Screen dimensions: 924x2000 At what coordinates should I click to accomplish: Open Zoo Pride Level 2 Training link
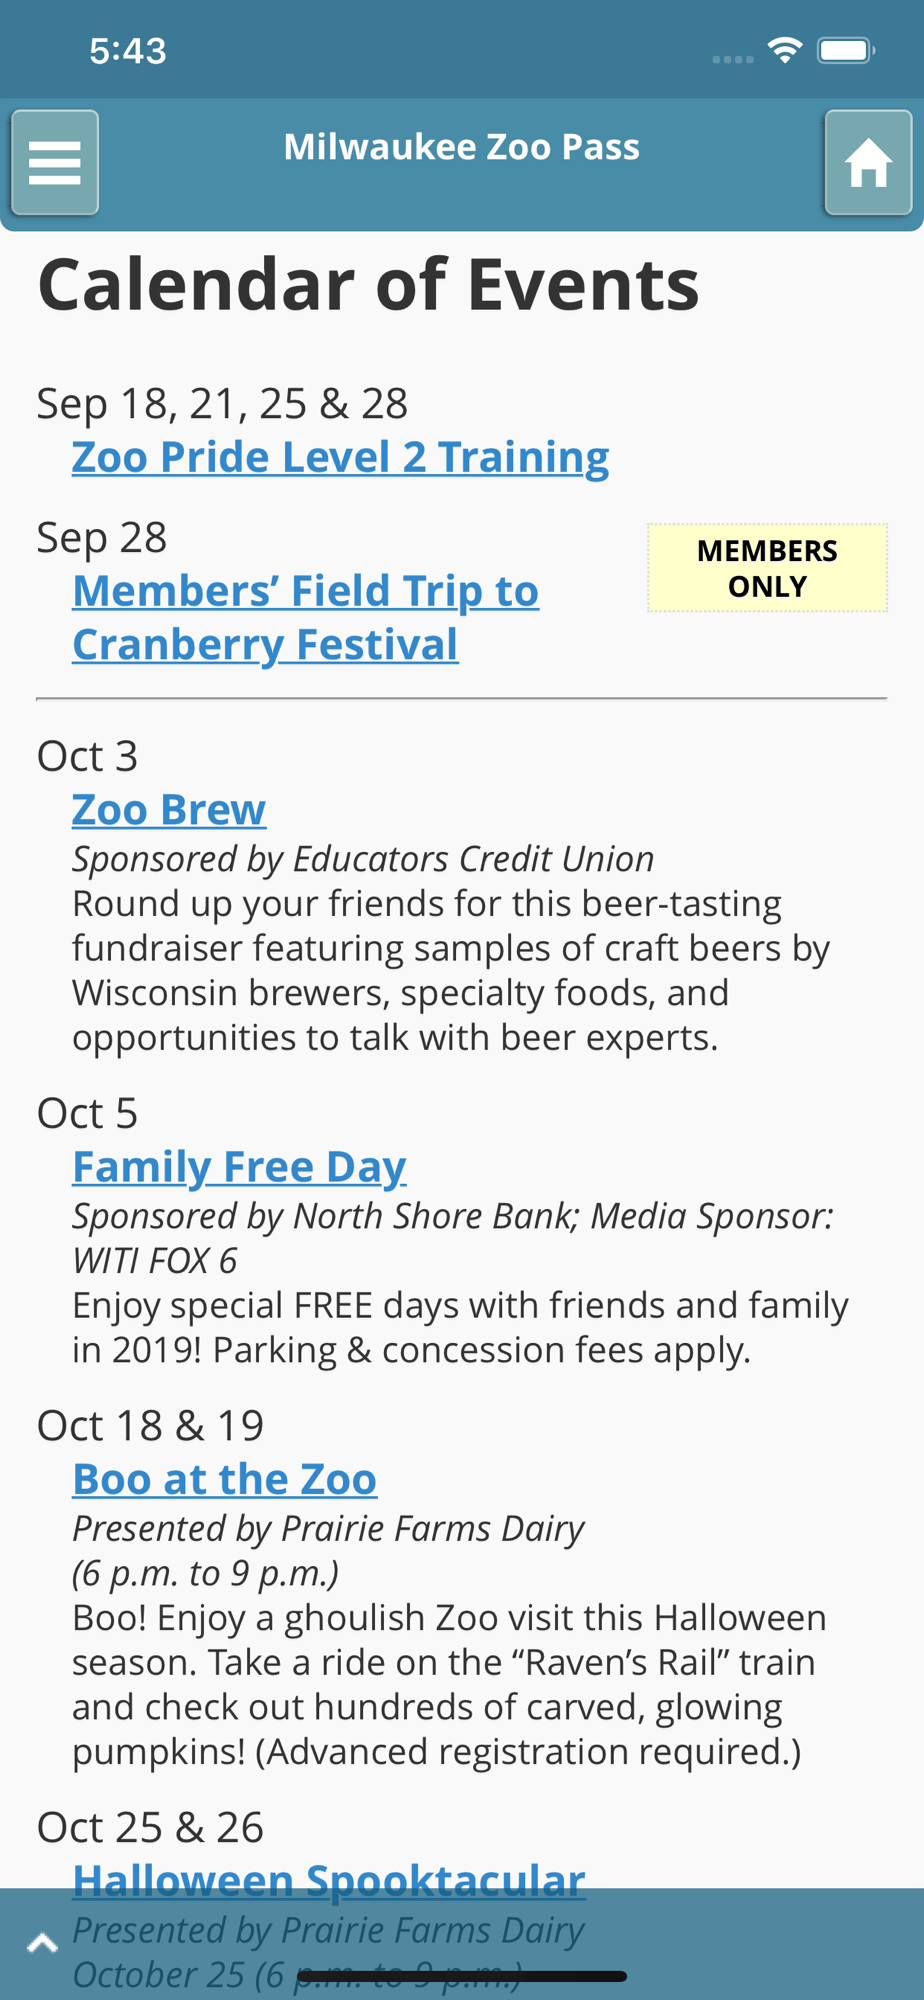click(x=340, y=457)
